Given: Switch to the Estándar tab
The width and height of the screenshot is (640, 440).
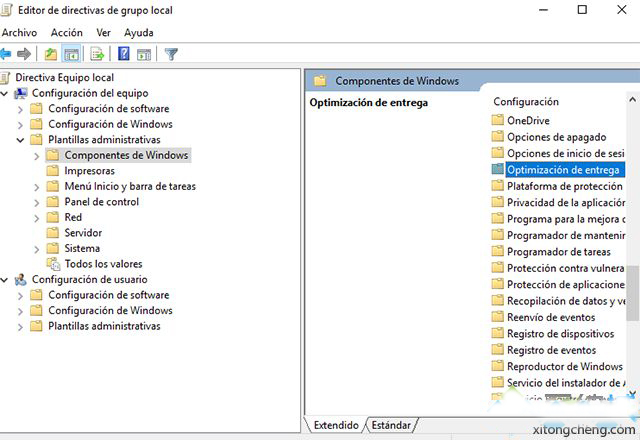Looking at the screenshot, I should (x=391, y=425).
